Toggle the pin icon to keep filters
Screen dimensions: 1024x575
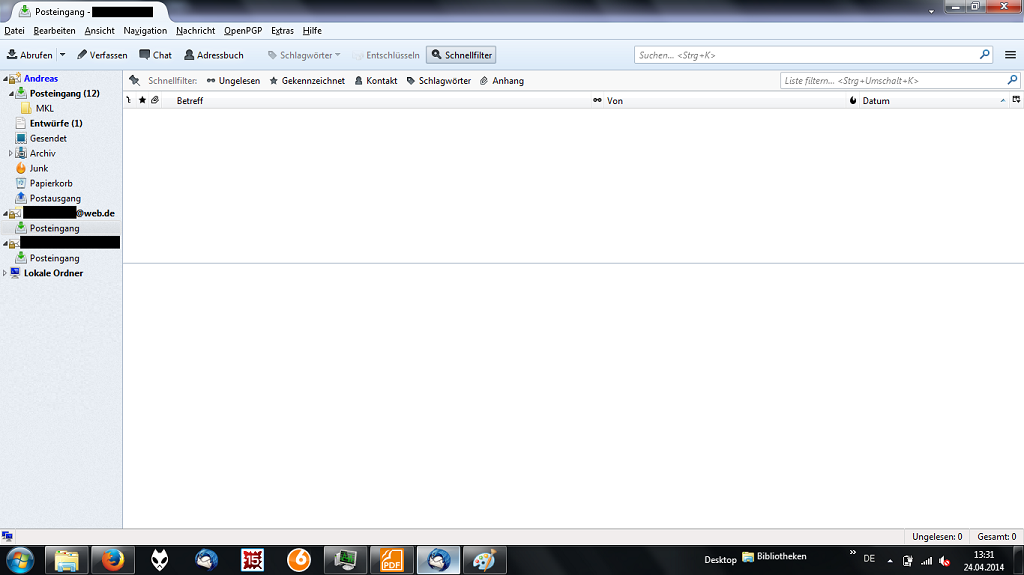coord(135,80)
